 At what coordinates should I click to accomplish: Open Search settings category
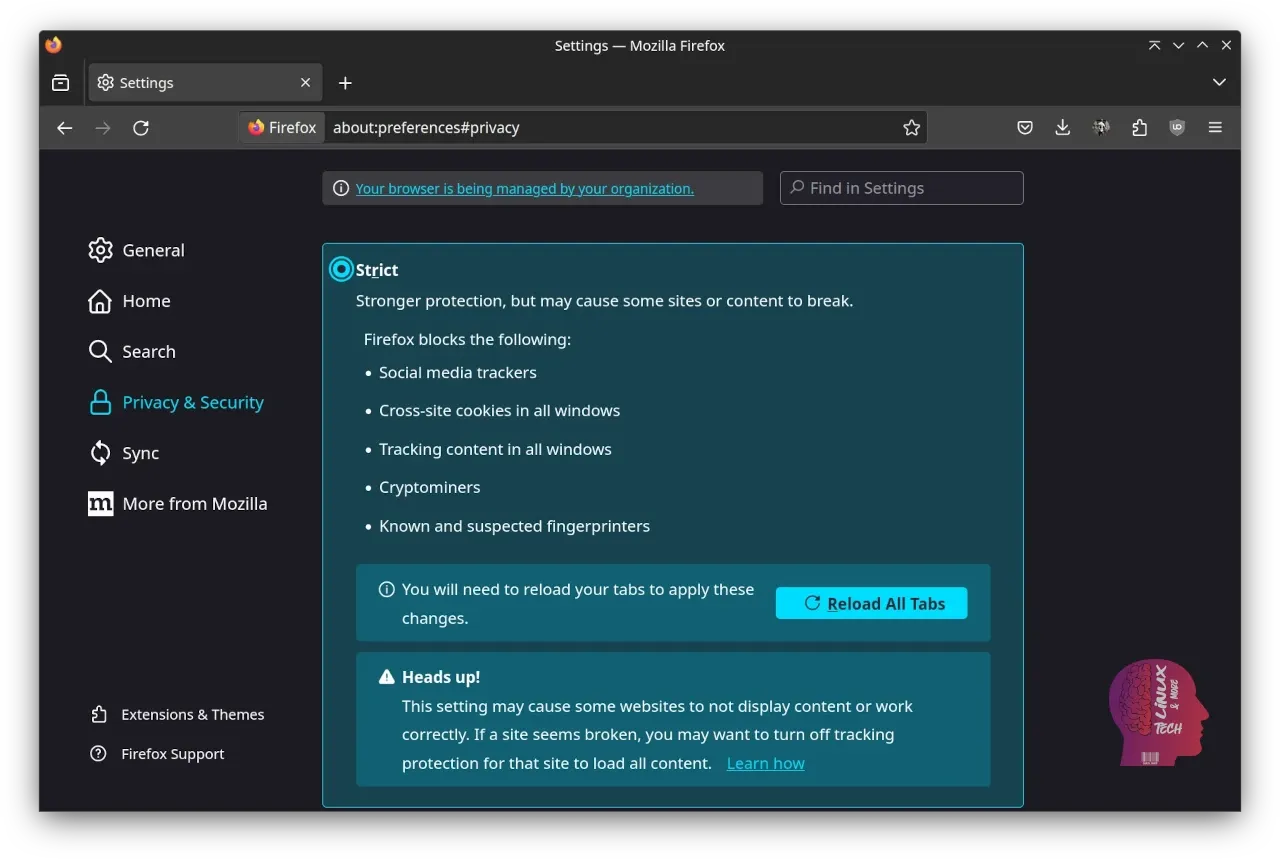(132, 352)
